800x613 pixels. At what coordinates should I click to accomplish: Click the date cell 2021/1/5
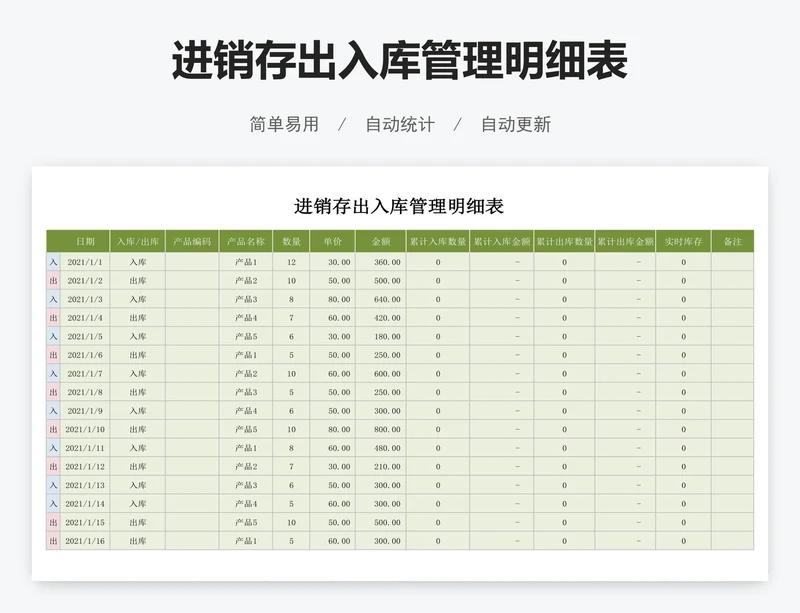pyautogui.click(x=85, y=337)
